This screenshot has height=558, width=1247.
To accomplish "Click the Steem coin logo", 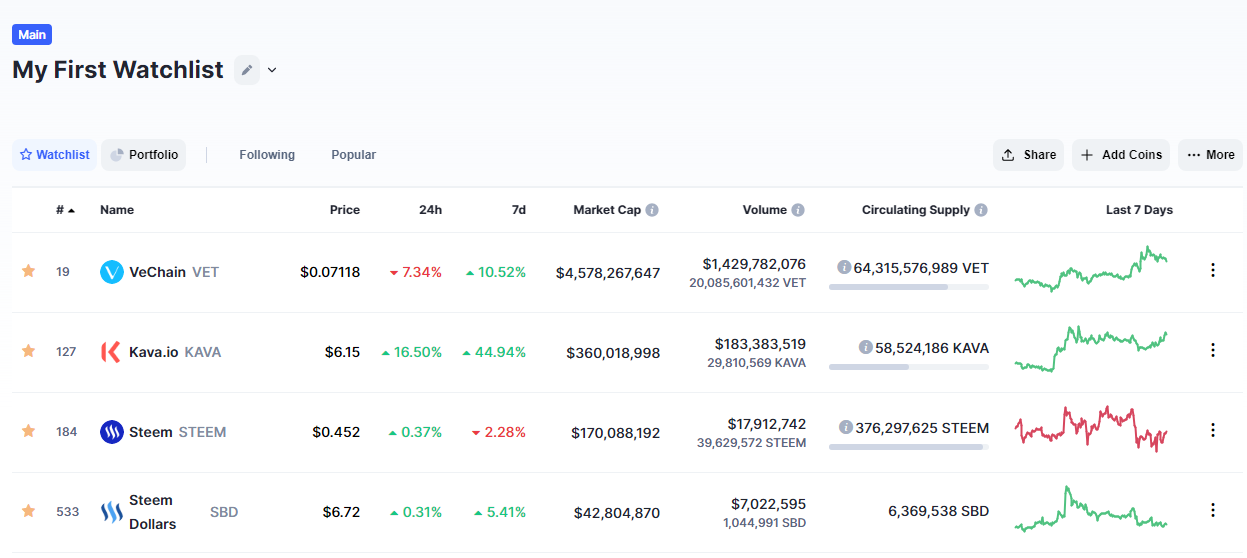I will (112, 432).
